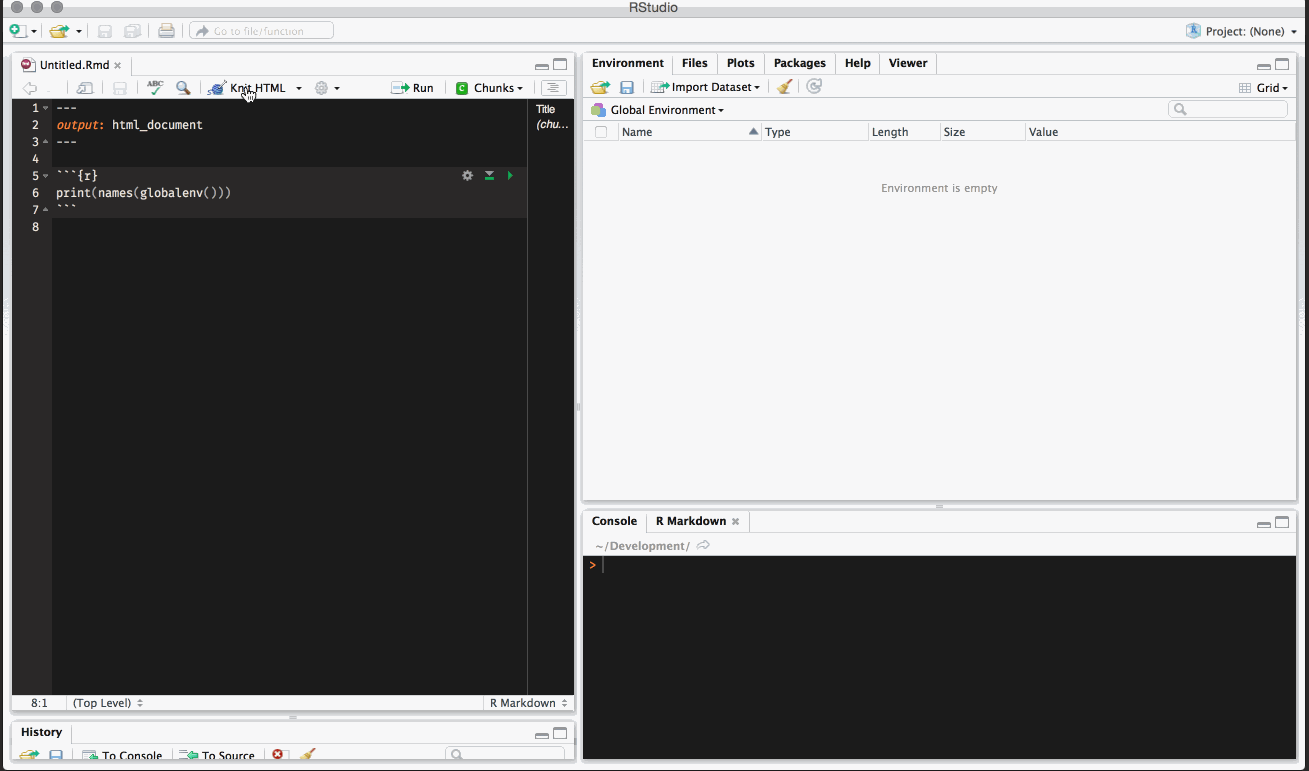1309x771 pixels.
Task: Open chunk options via the gear icon
Action: click(x=466, y=175)
